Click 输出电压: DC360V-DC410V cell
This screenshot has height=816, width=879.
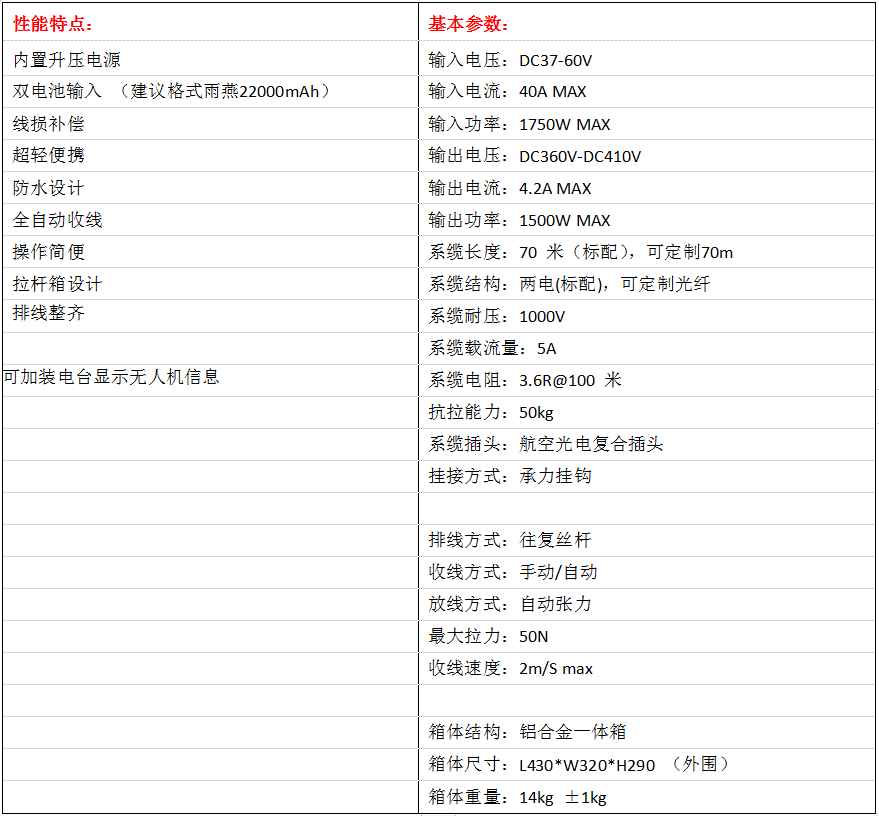646,156
